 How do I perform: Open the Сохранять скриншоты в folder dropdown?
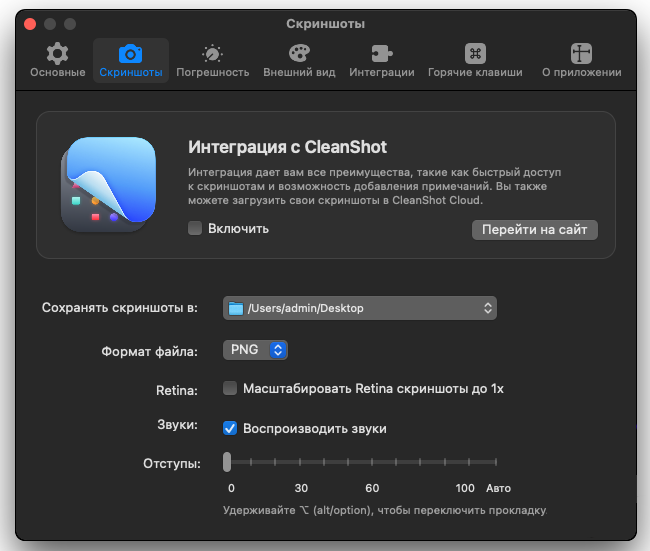(360, 308)
